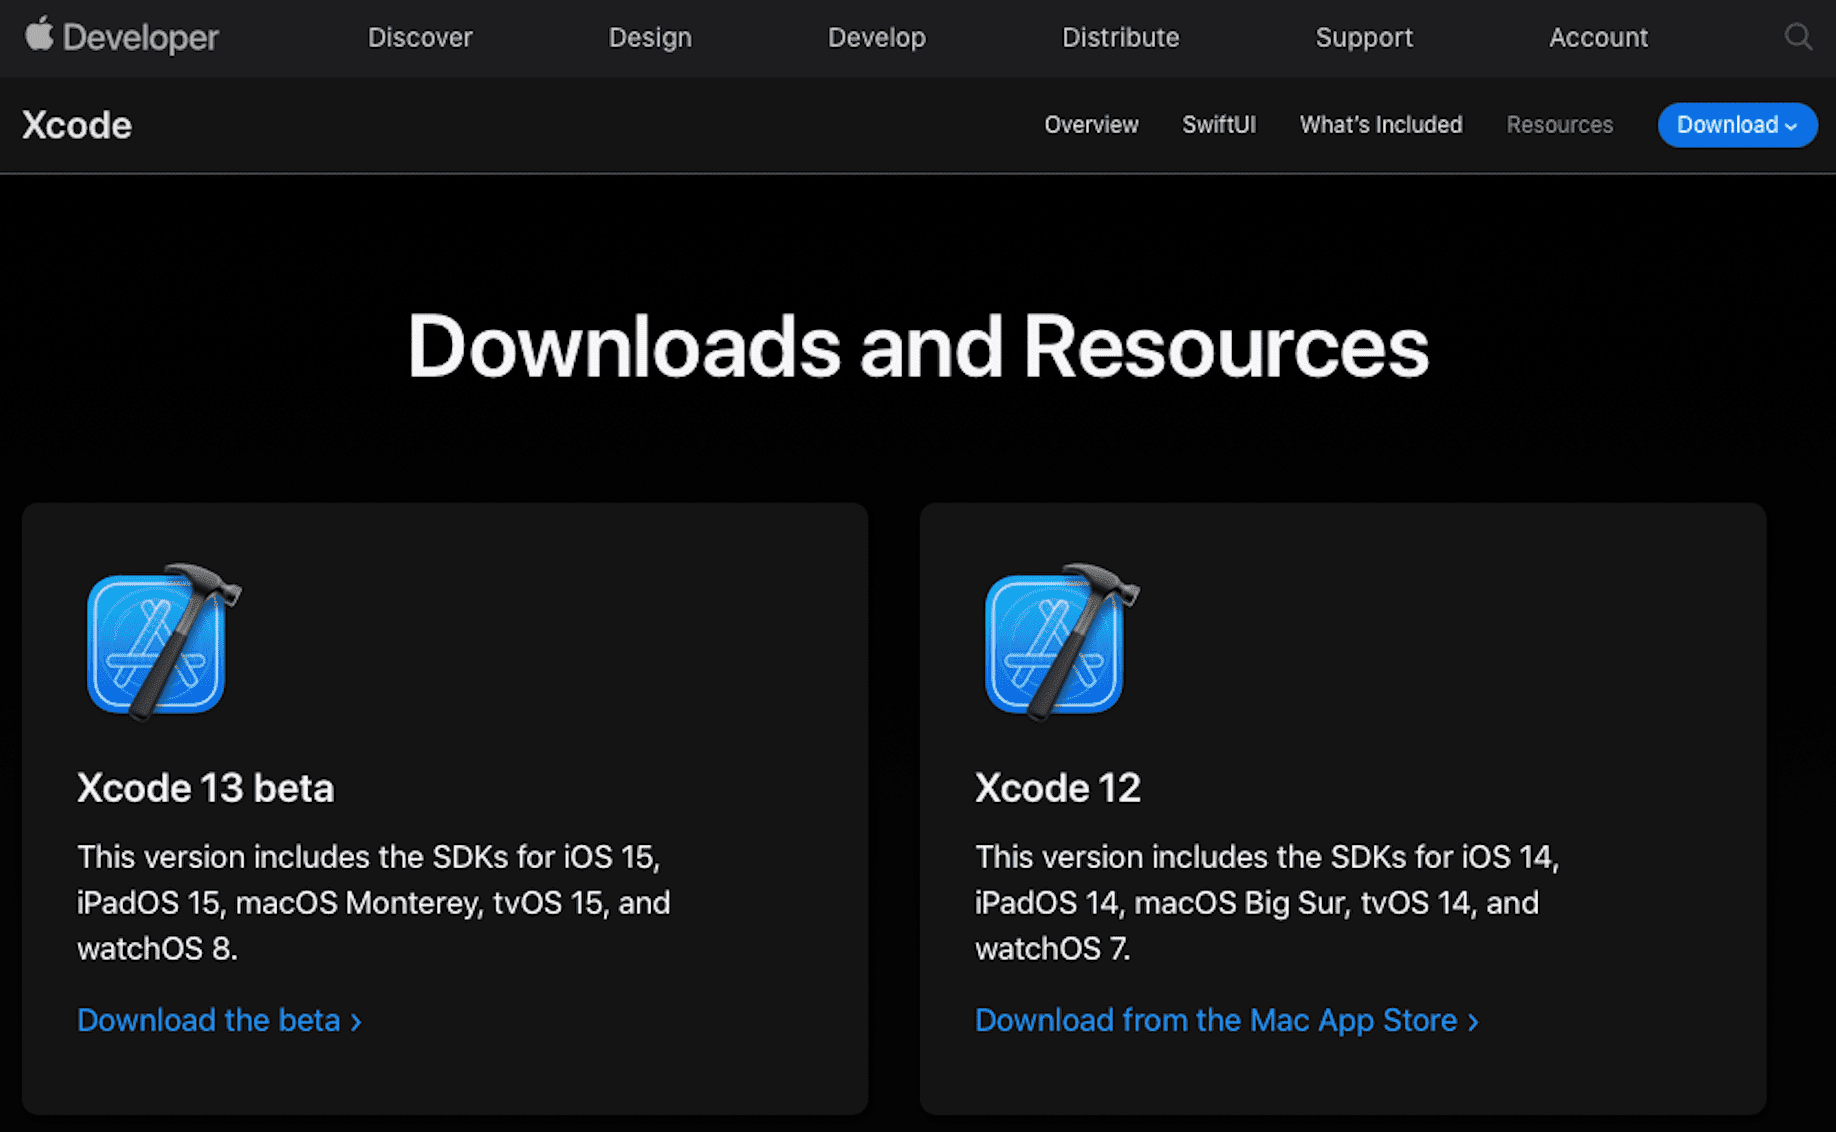Image resolution: width=1836 pixels, height=1132 pixels.
Task: Click the Xcode 13 beta hammer icon
Action: point(164,641)
